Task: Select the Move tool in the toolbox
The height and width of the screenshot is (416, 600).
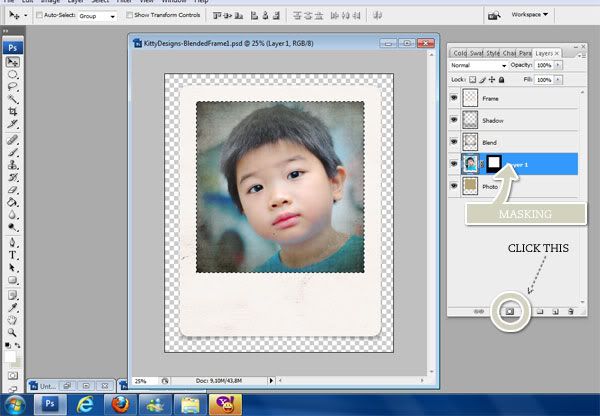Action: tap(14, 62)
